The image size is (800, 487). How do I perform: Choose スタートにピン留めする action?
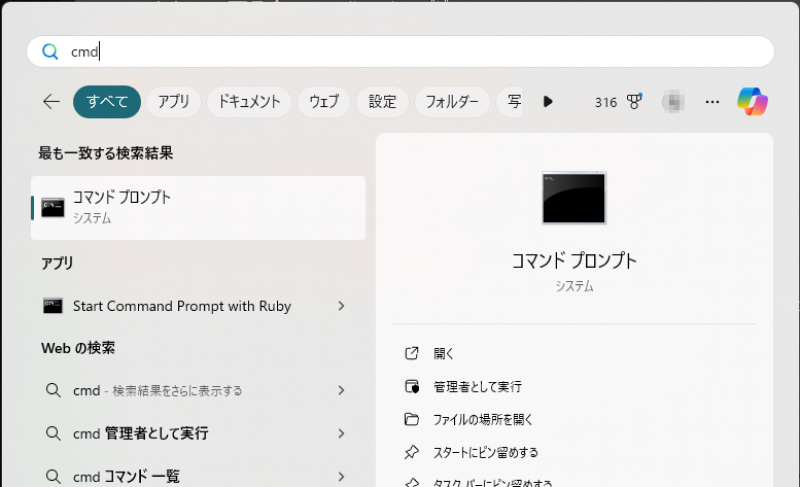point(485,452)
